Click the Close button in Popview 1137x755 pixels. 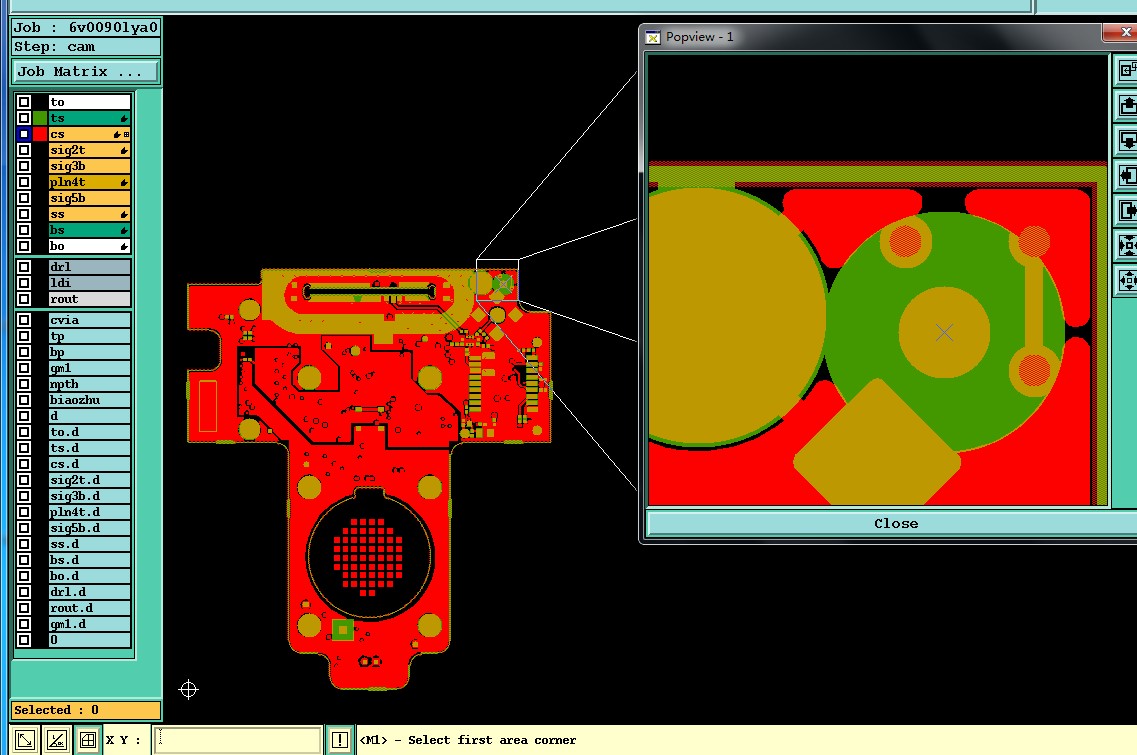pyautogui.click(x=896, y=524)
